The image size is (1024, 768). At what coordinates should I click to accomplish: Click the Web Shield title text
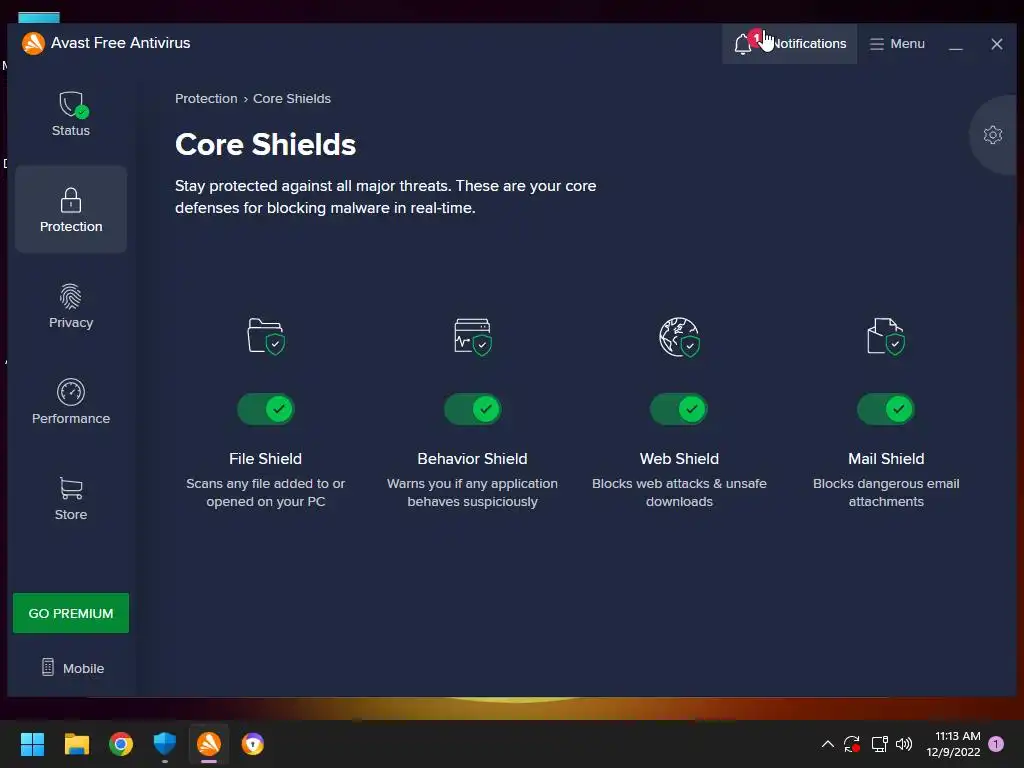tap(679, 459)
